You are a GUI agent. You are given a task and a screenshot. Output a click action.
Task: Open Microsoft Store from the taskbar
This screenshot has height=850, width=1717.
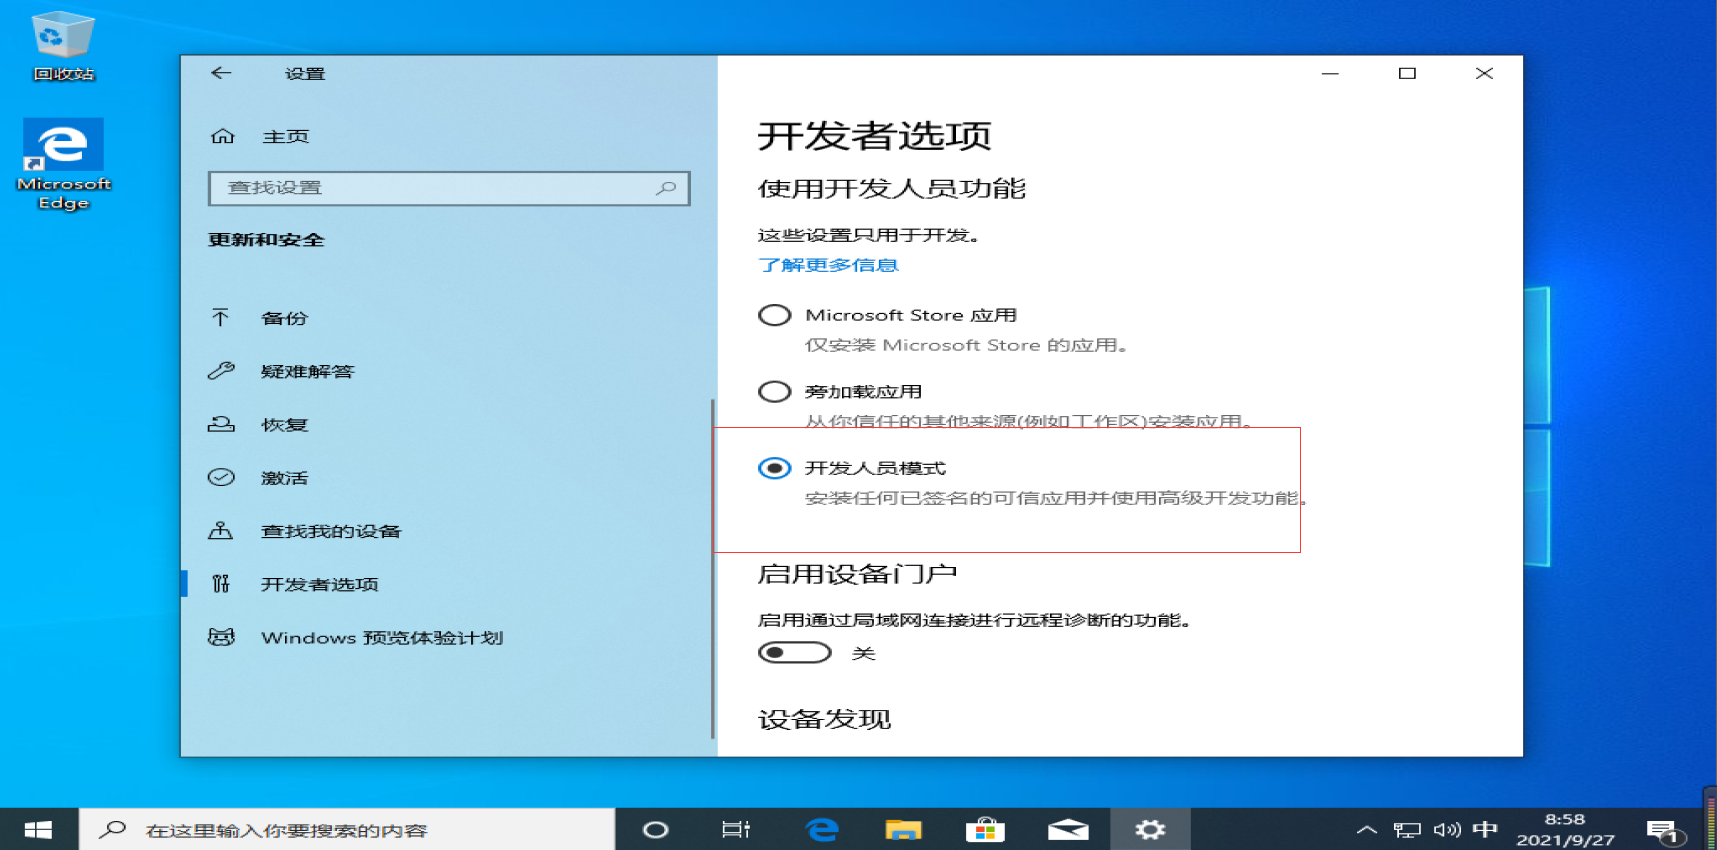click(x=986, y=829)
